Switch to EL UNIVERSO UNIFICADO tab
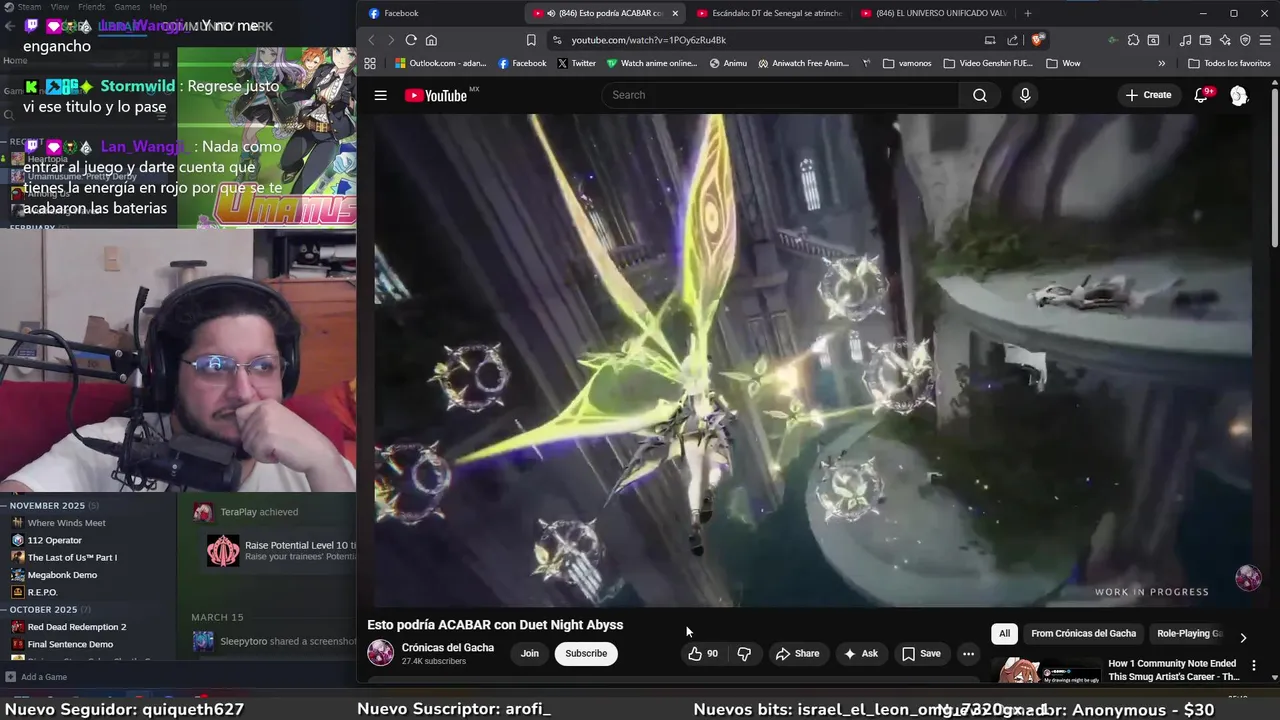 tap(933, 13)
